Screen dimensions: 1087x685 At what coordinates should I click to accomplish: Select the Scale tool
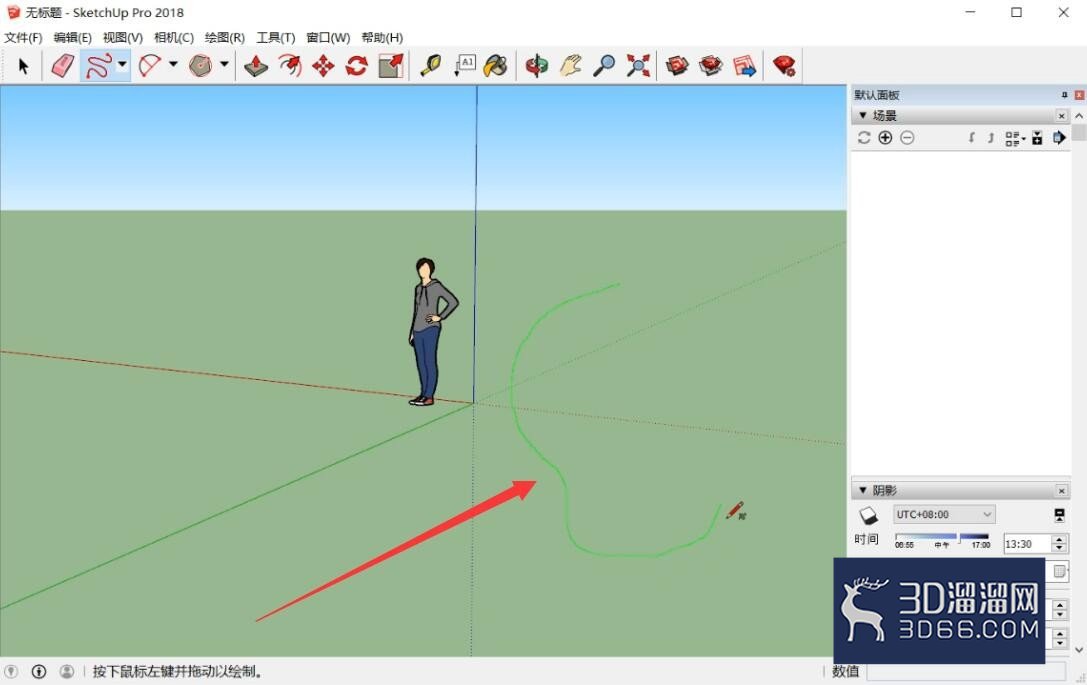coord(391,67)
